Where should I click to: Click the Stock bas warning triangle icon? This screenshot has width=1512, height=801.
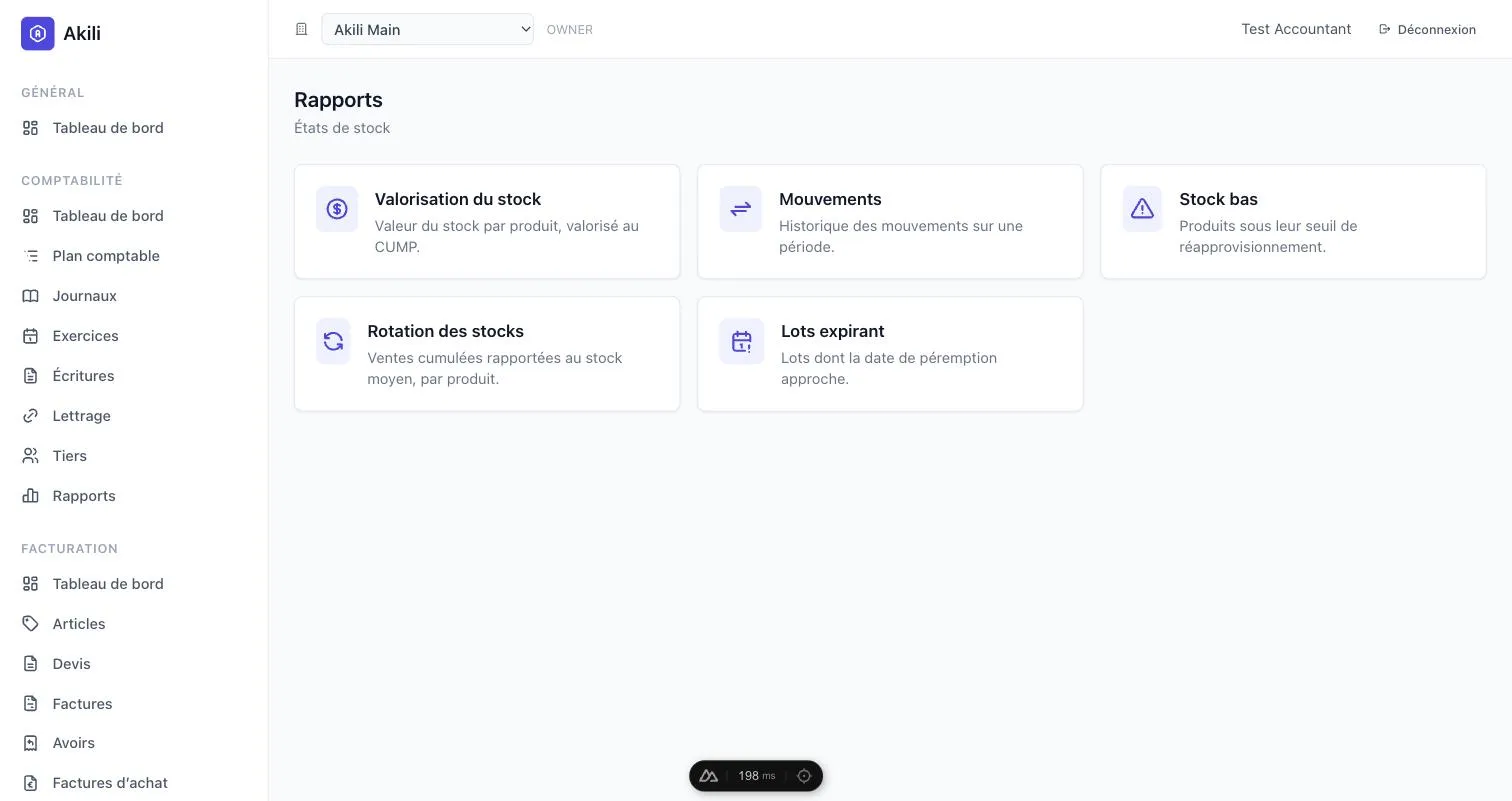tap(1142, 209)
